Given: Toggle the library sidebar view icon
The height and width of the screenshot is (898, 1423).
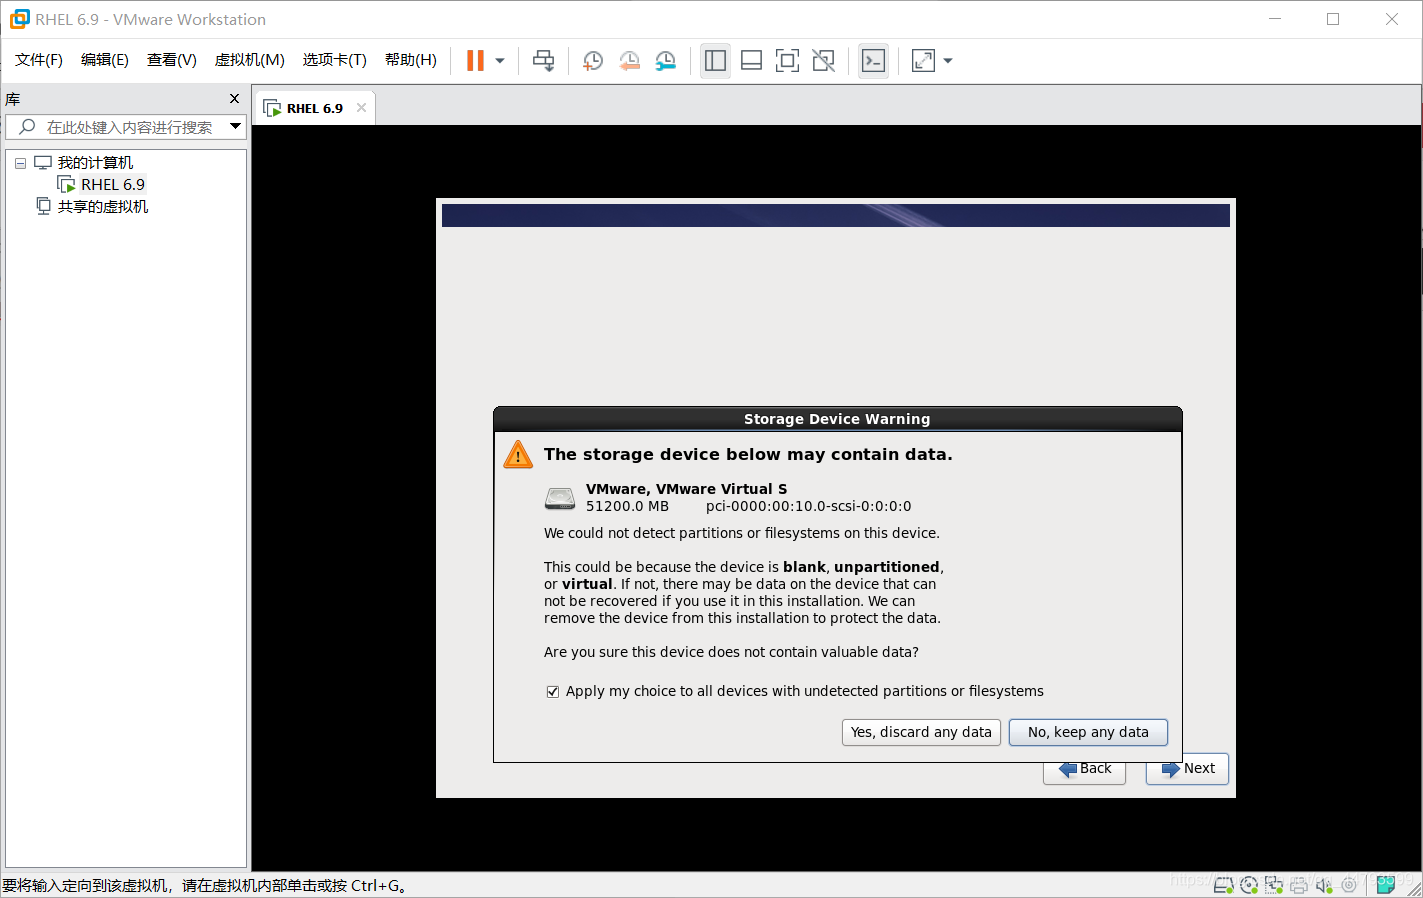Looking at the screenshot, I should pos(715,61).
